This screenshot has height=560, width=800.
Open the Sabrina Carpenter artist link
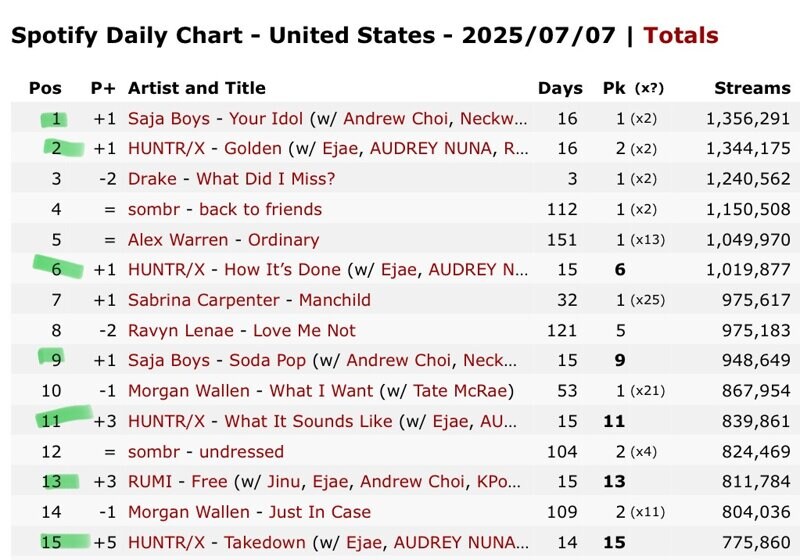[x=204, y=300]
